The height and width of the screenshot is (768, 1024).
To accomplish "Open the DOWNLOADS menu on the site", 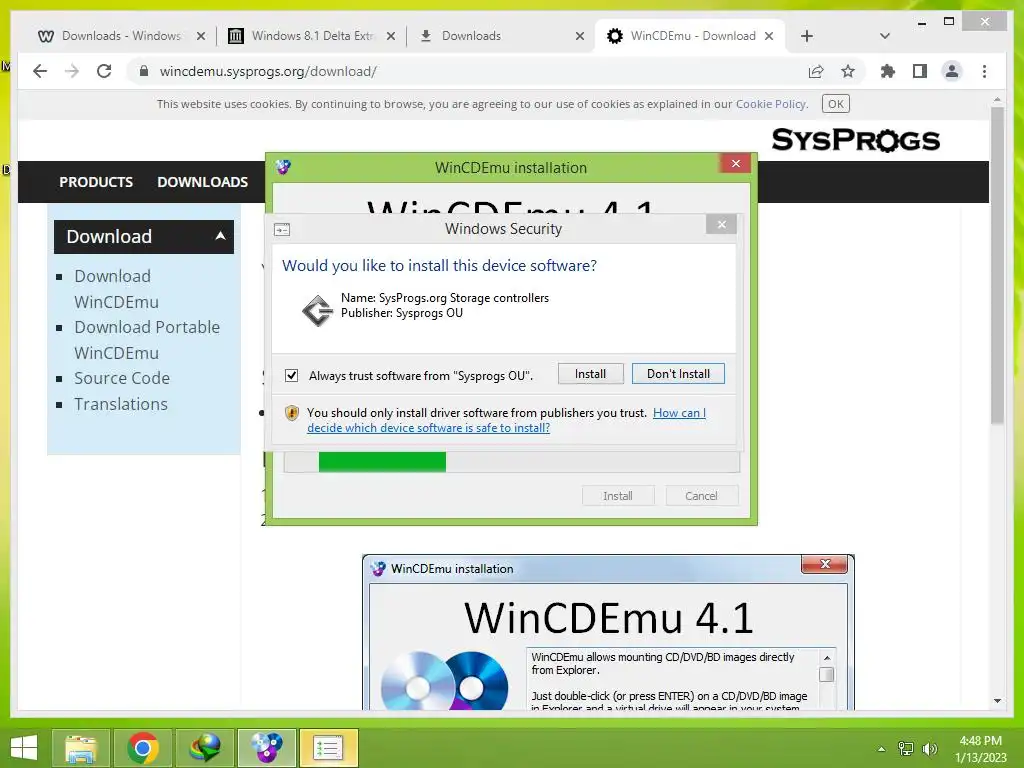I will point(202,182).
